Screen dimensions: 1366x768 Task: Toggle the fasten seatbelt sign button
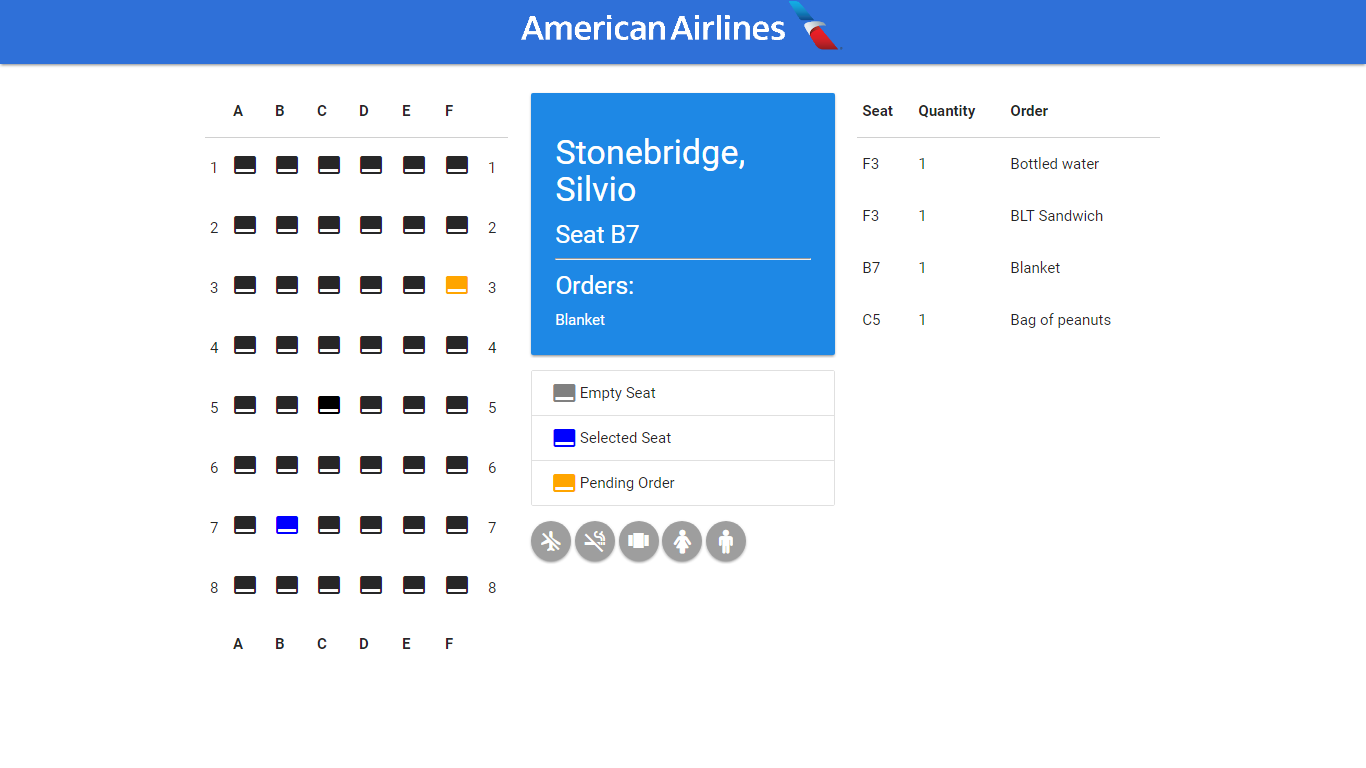(x=638, y=542)
